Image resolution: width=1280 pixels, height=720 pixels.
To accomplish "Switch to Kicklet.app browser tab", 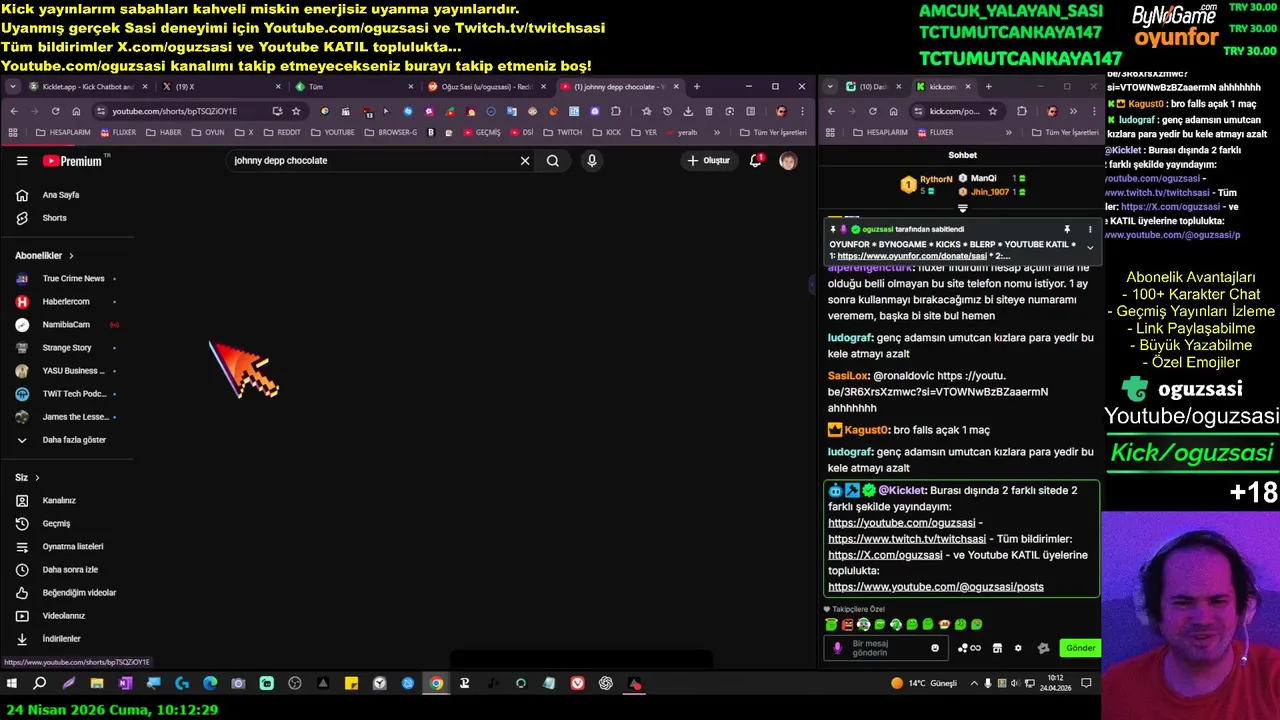I will pyautogui.click(x=87, y=87).
